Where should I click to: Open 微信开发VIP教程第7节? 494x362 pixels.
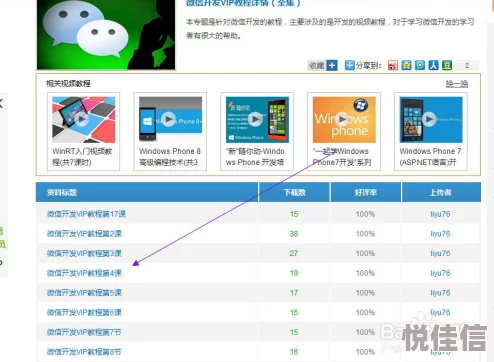(x=84, y=332)
